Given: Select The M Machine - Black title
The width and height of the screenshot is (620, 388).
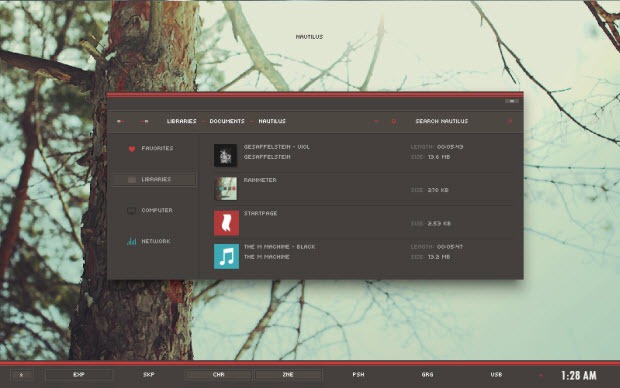Looking at the screenshot, I should pos(280,247).
